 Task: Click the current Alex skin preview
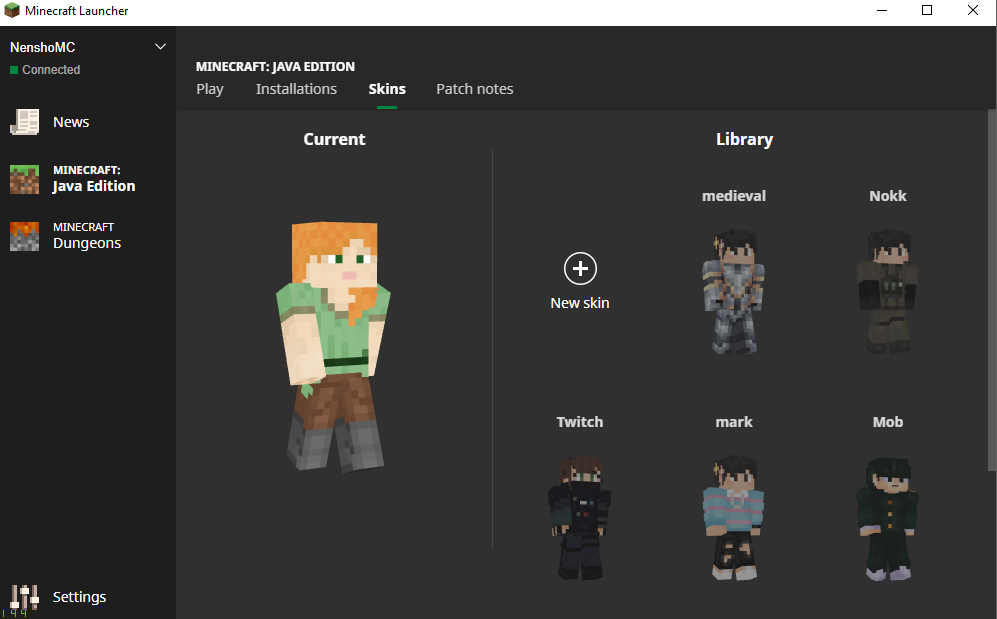coord(334,346)
